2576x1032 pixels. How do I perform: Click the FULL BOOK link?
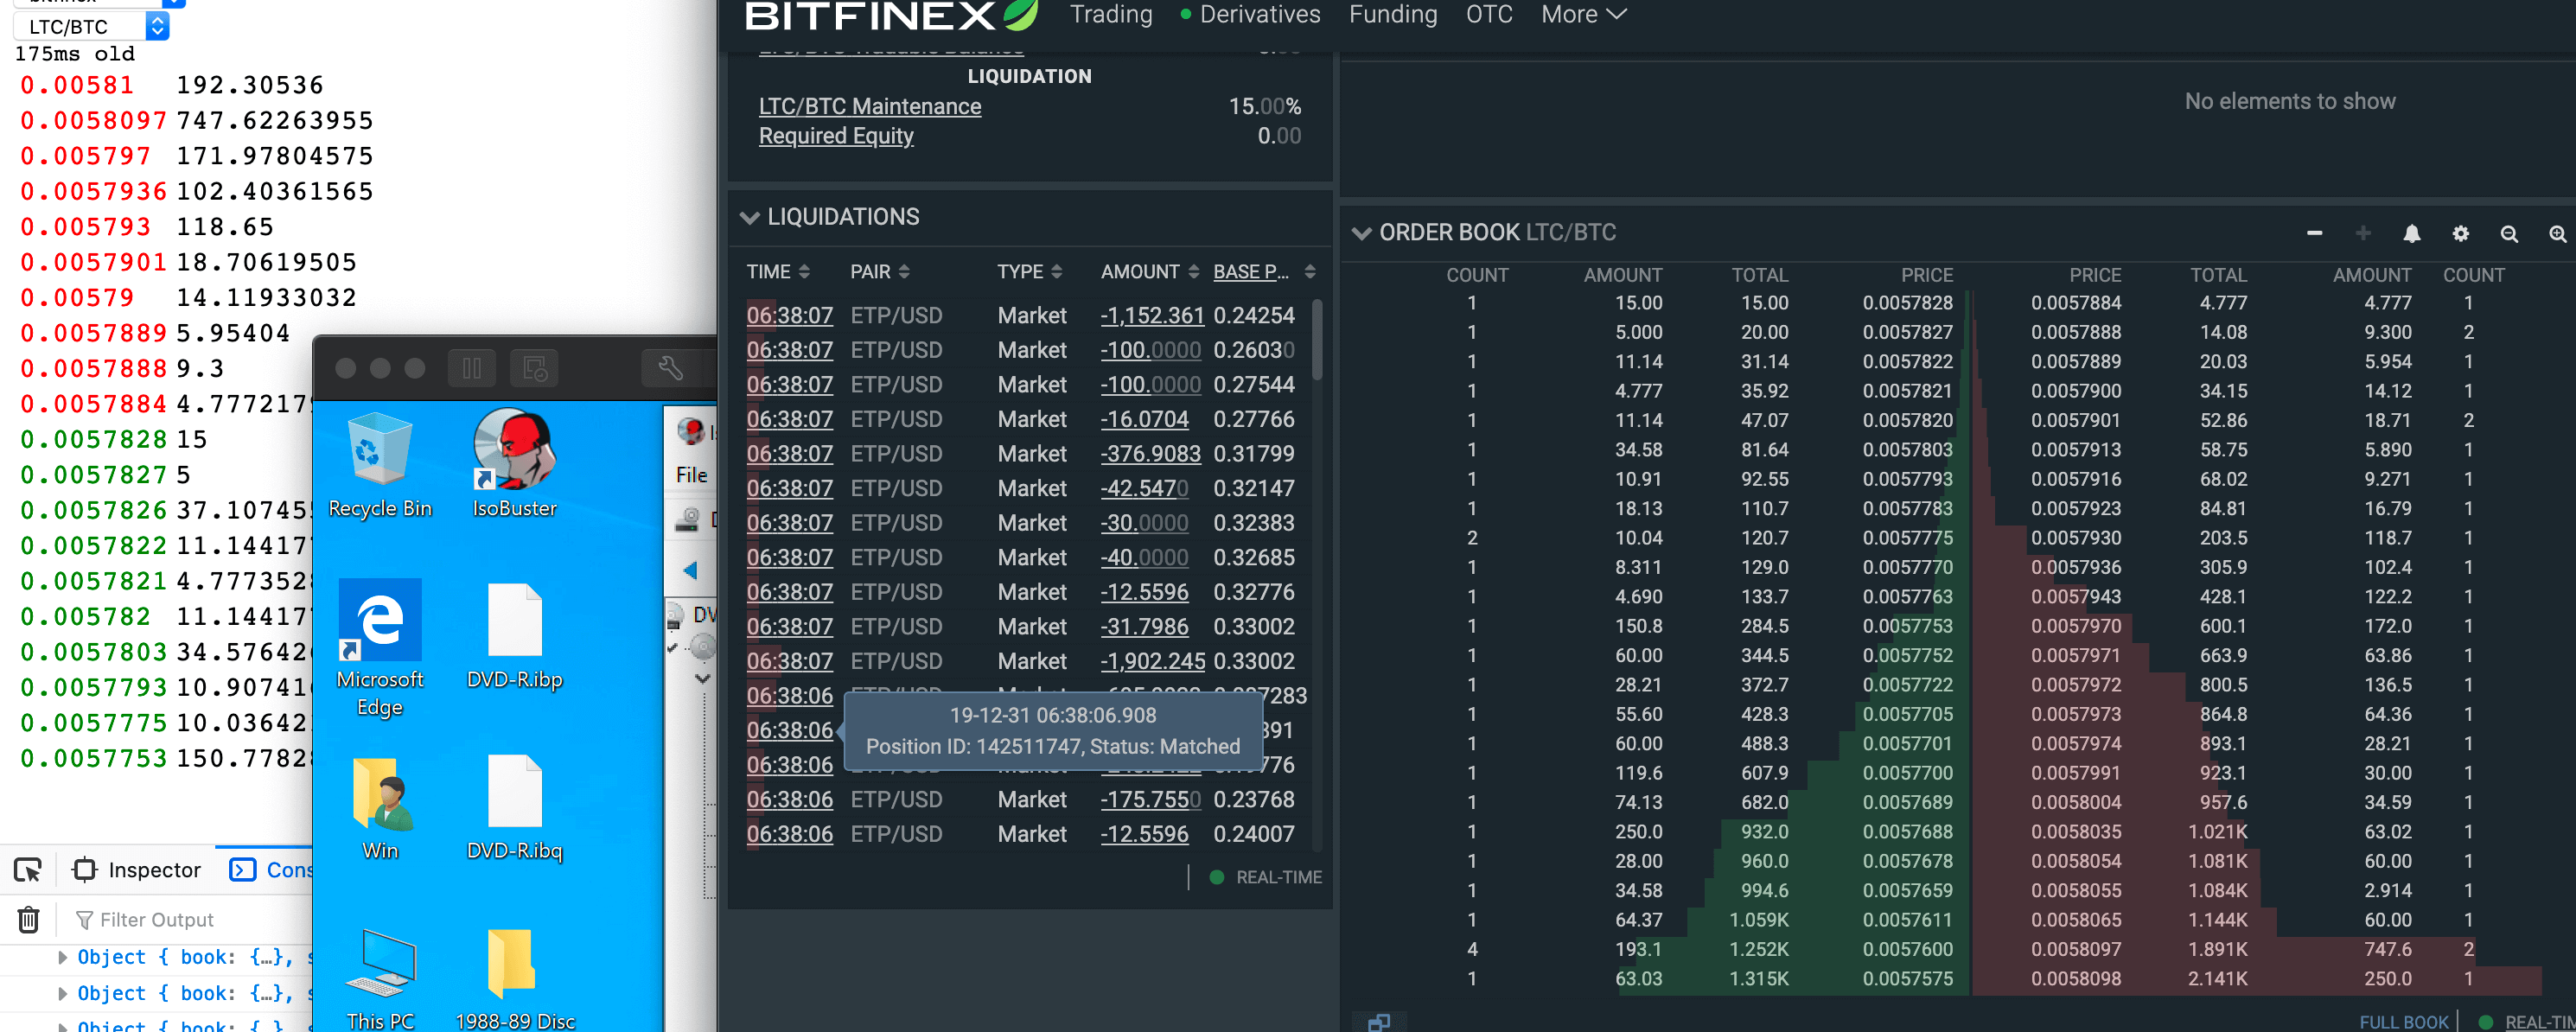pyautogui.click(x=2403, y=1022)
